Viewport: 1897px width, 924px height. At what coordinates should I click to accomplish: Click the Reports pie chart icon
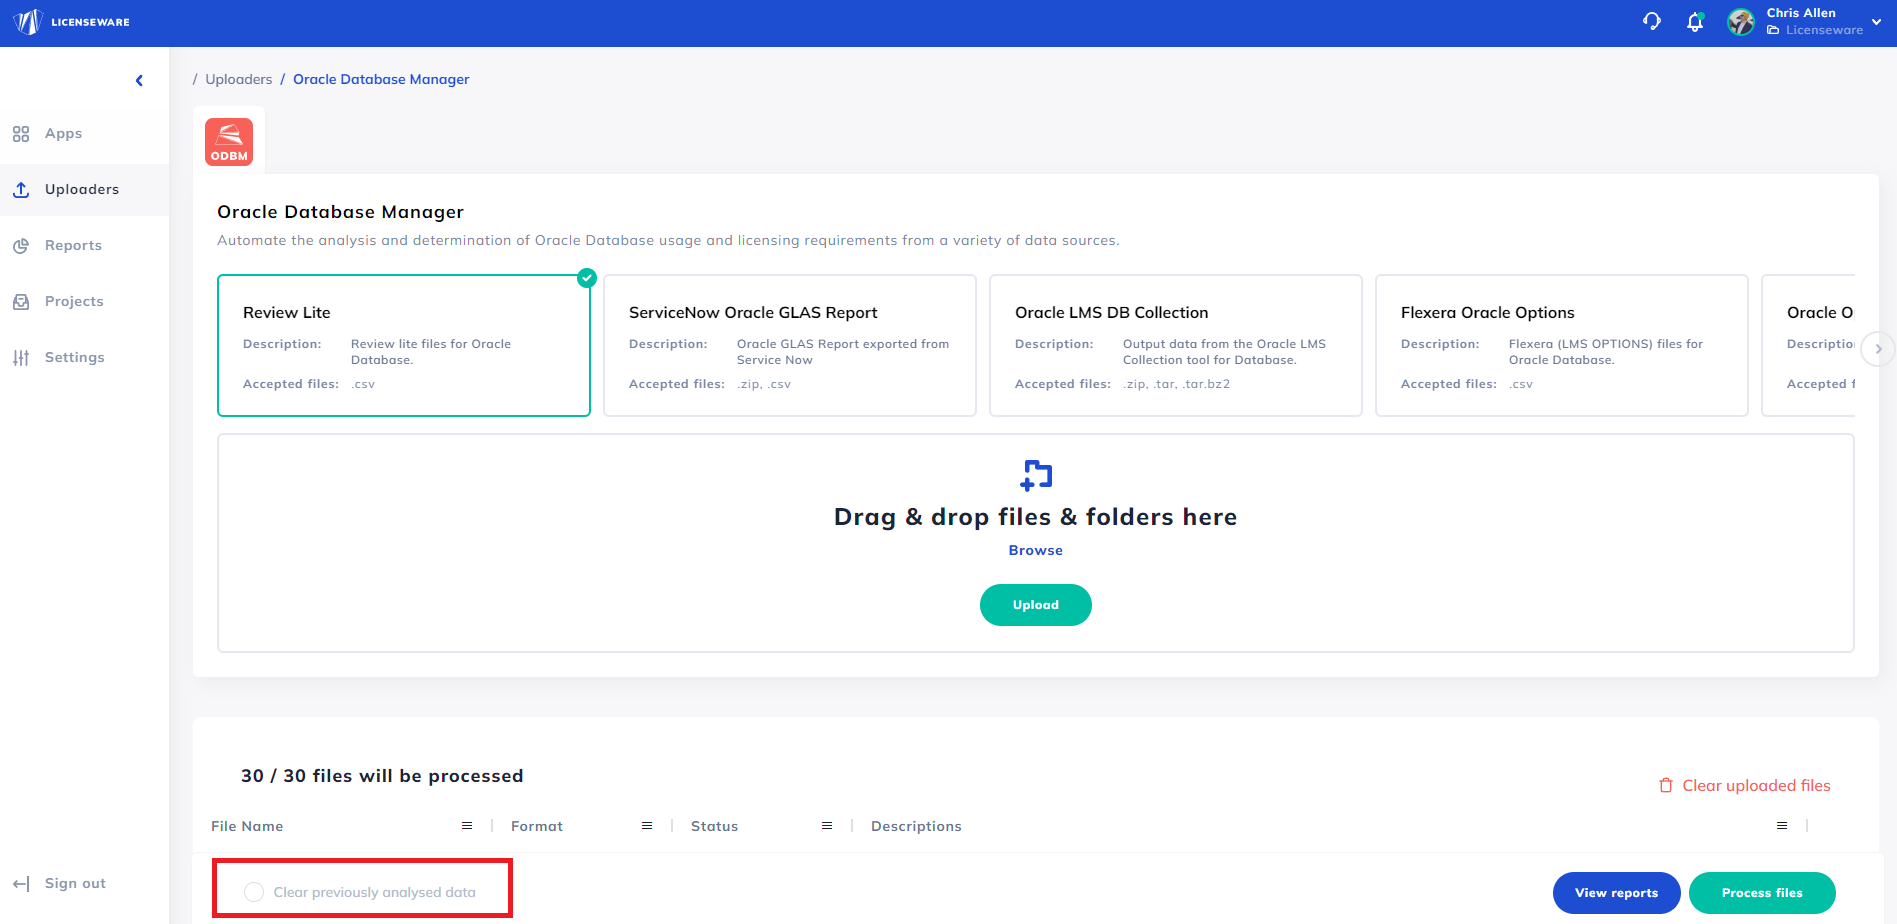pos(21,246)
